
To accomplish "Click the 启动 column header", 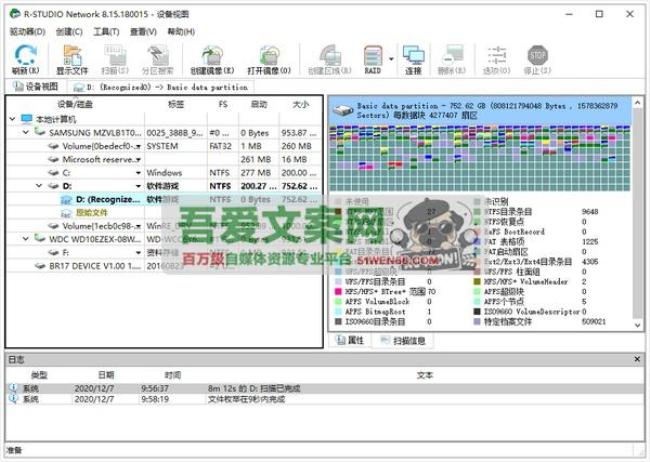I will [x=259, y=104].
